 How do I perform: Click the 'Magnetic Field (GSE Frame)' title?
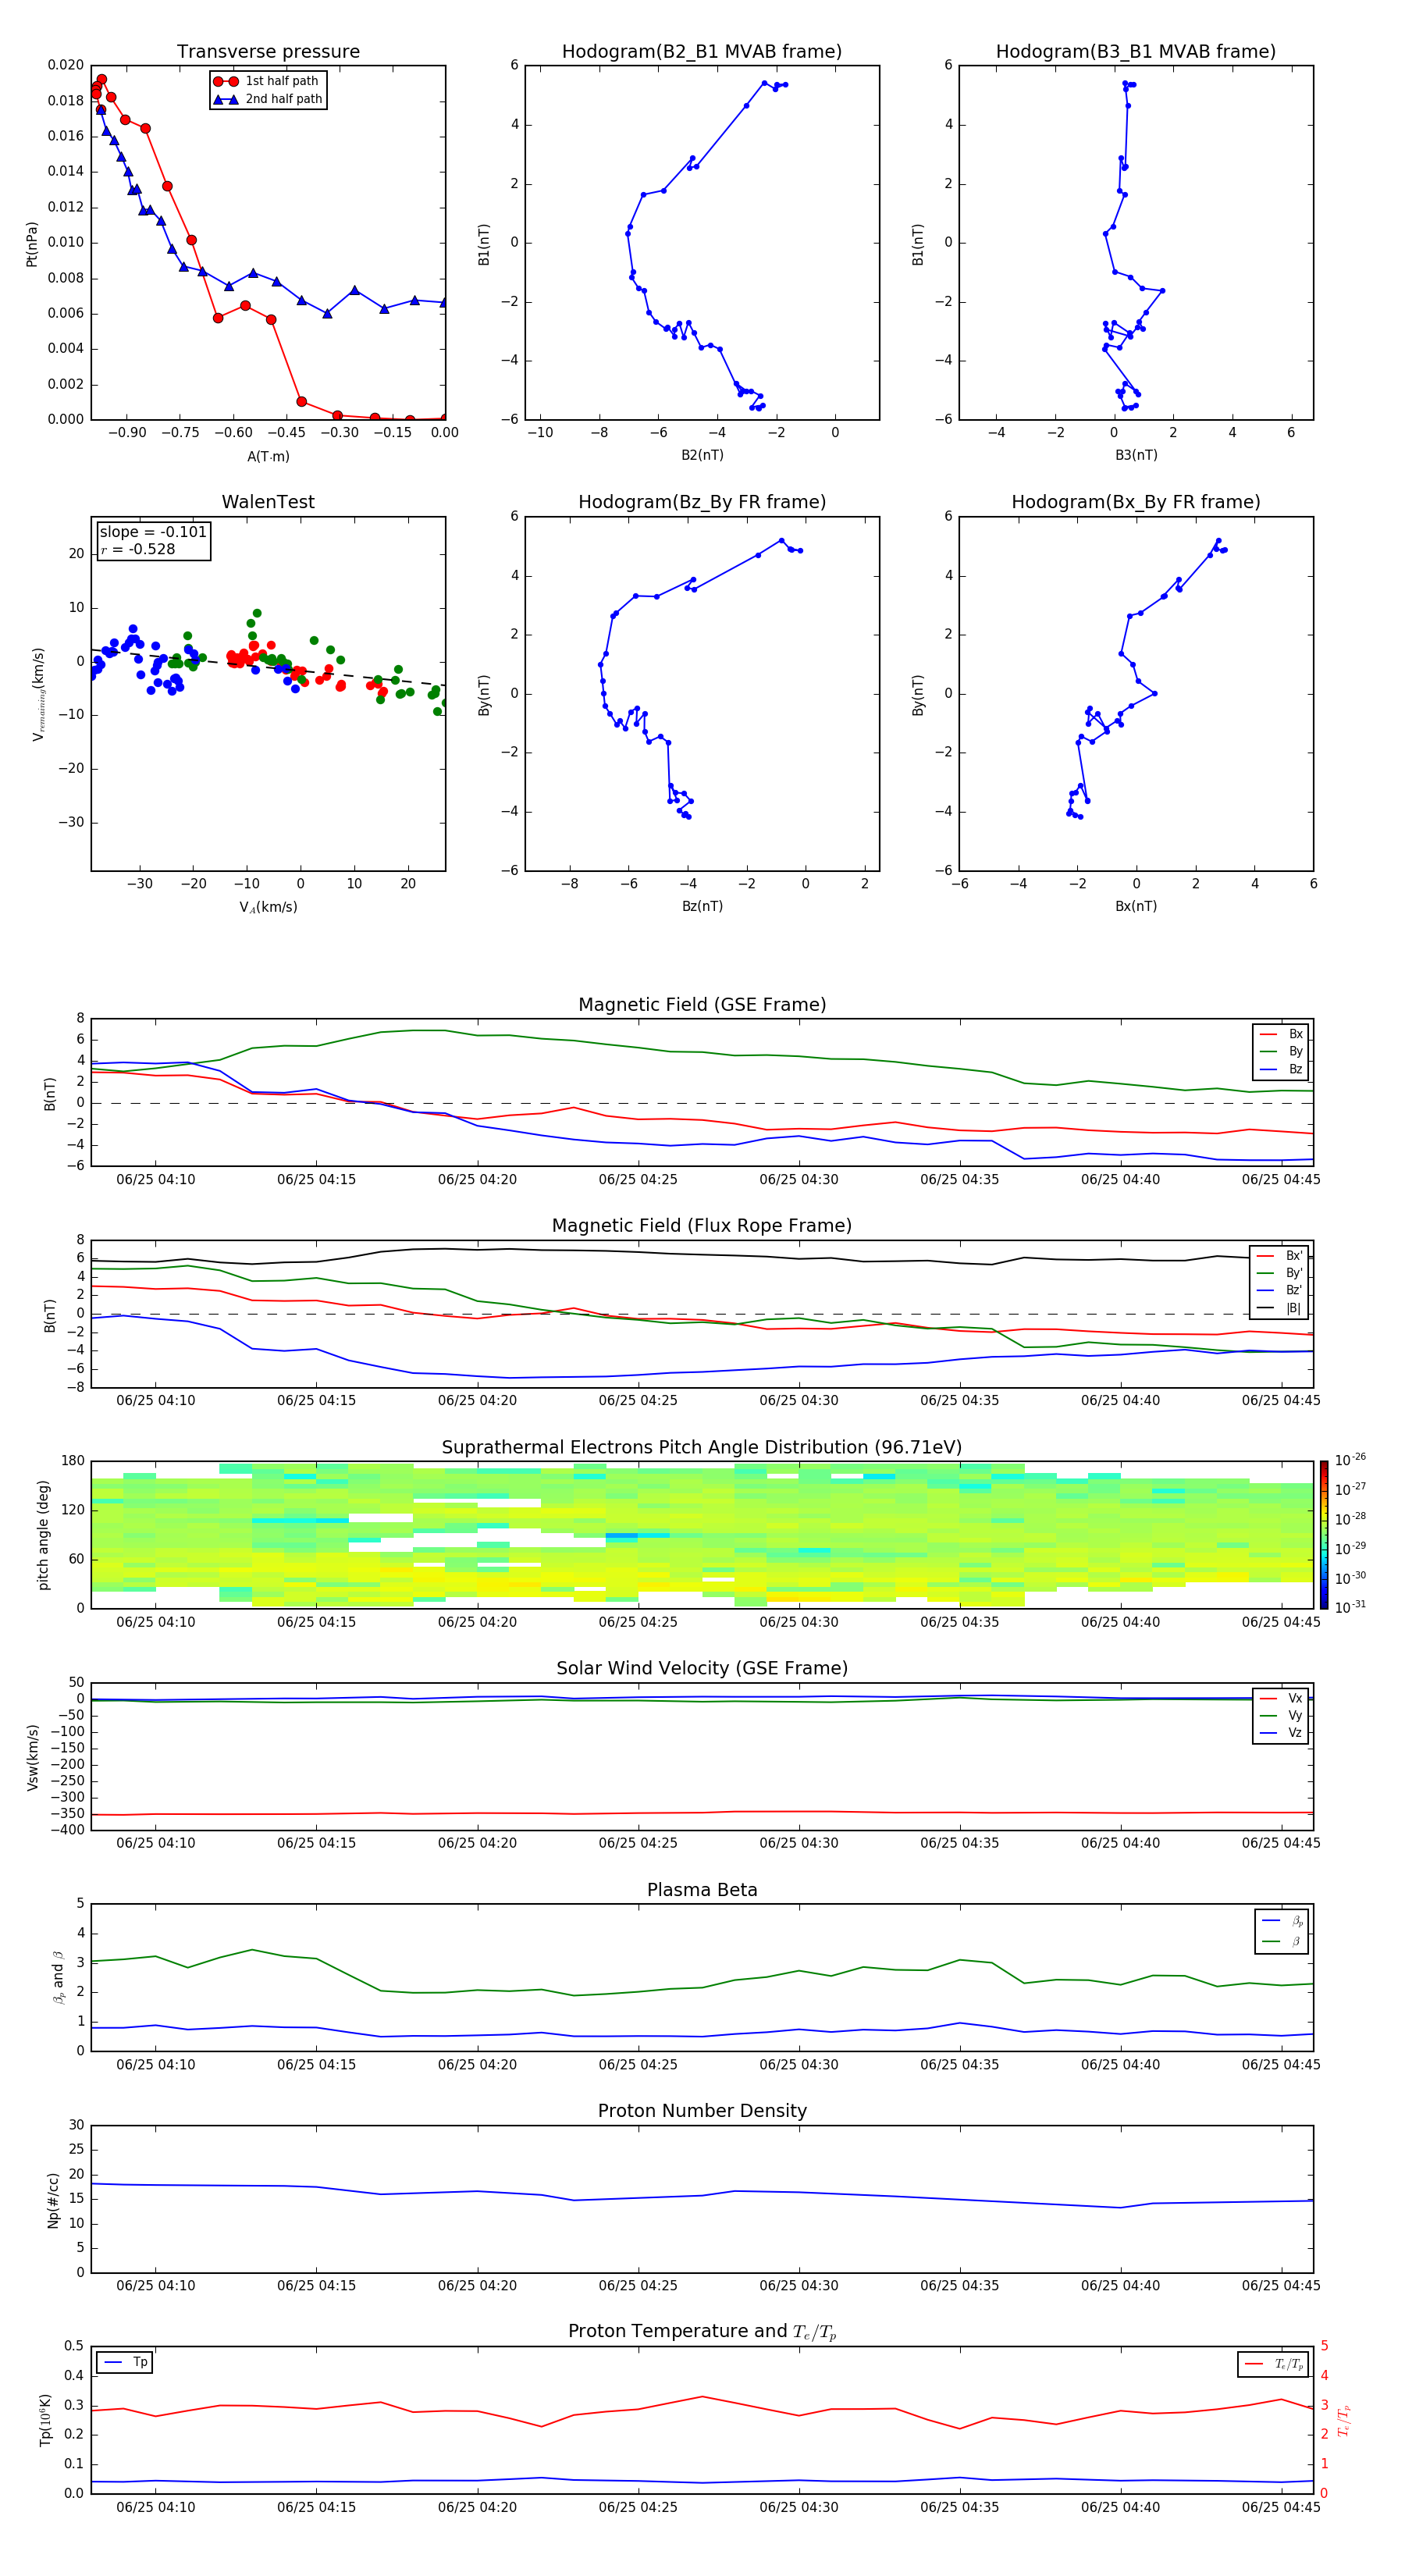[x=702, y=1005]
